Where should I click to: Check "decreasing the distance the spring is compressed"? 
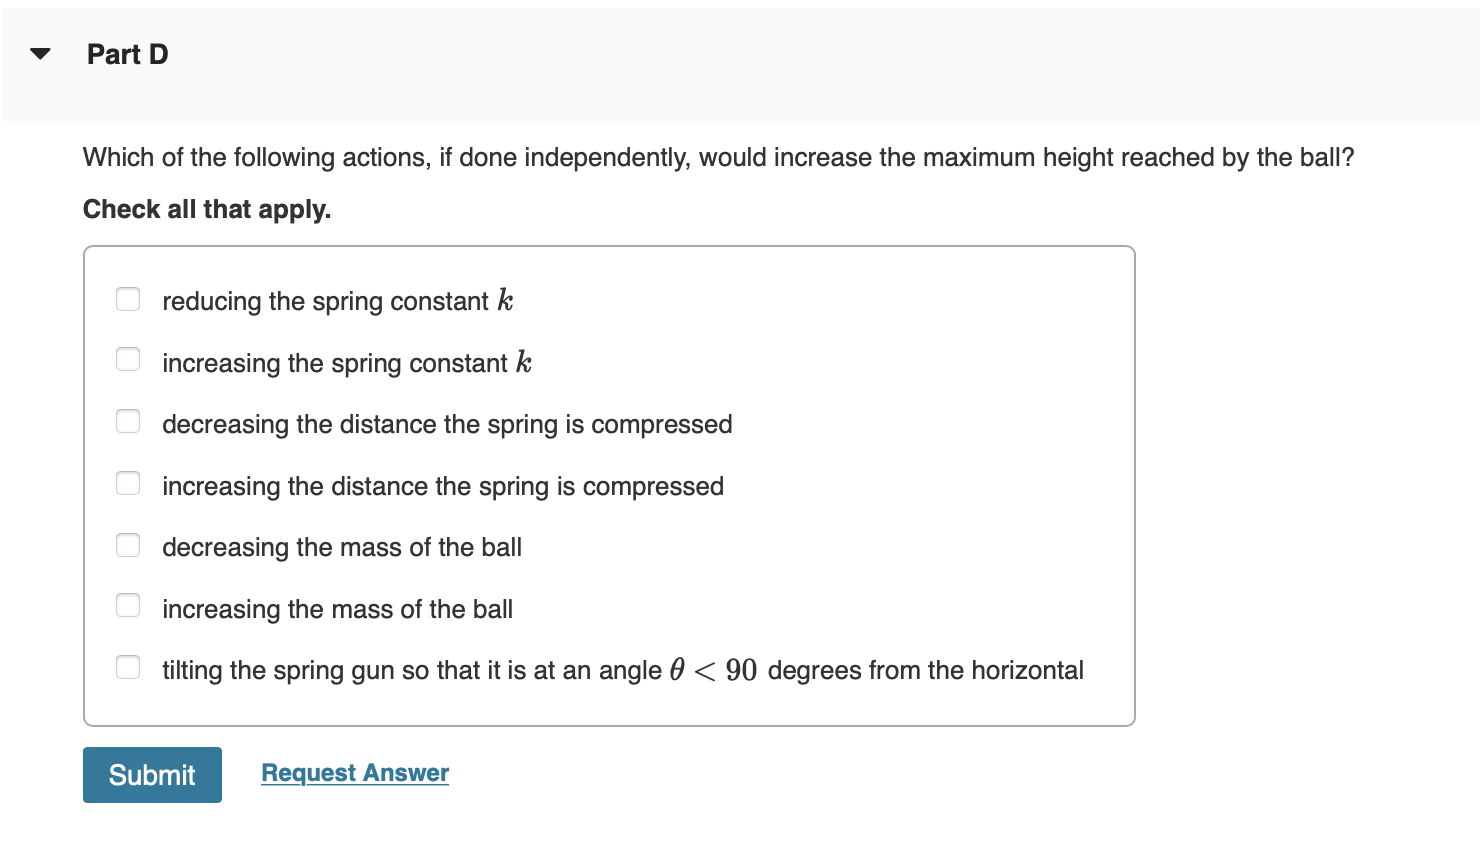pyautogui.click(x=128, y=422)
